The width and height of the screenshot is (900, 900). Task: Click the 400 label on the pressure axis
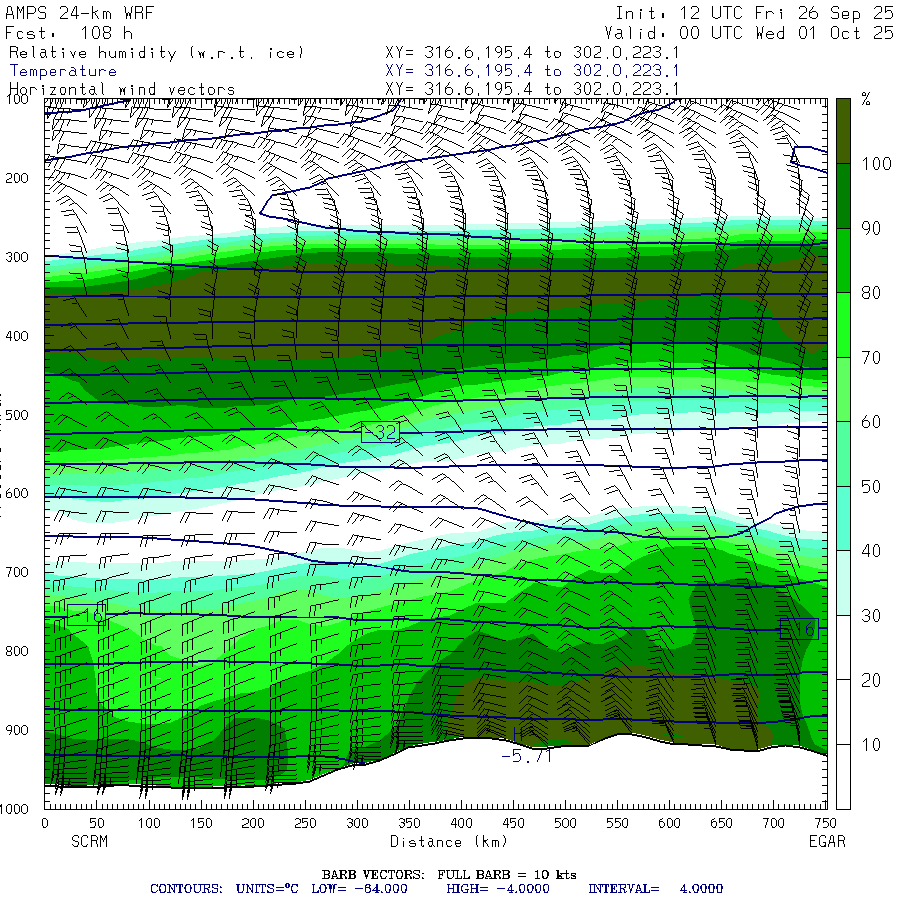17,336
